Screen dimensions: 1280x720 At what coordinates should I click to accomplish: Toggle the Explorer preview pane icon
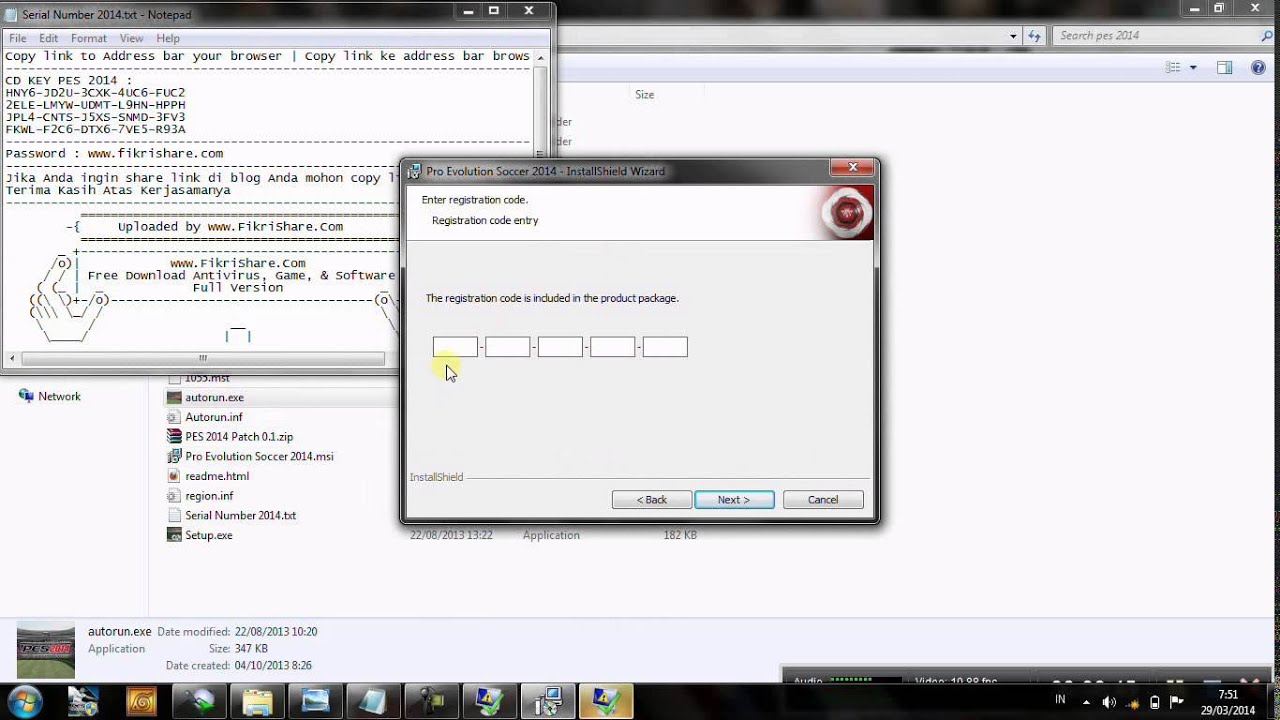[1224, 67]
